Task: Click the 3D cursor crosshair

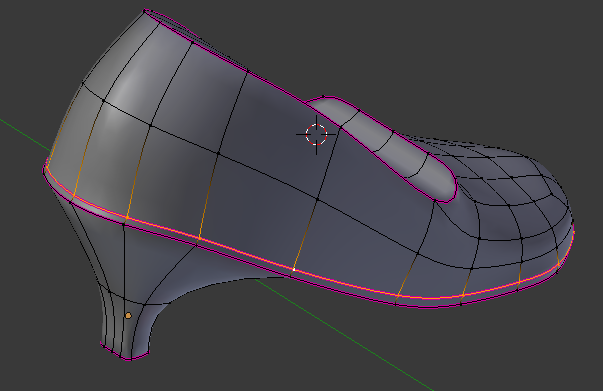Action: pyautogui.click(x=316, y=135)
